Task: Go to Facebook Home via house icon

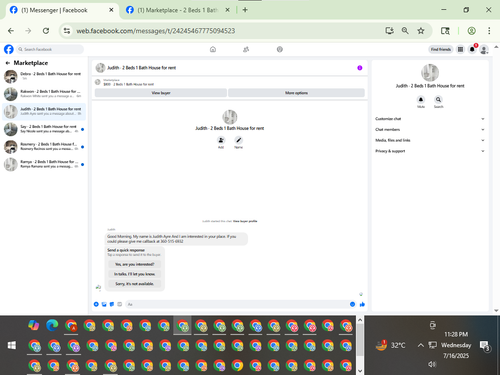Action: click(213, 49)
